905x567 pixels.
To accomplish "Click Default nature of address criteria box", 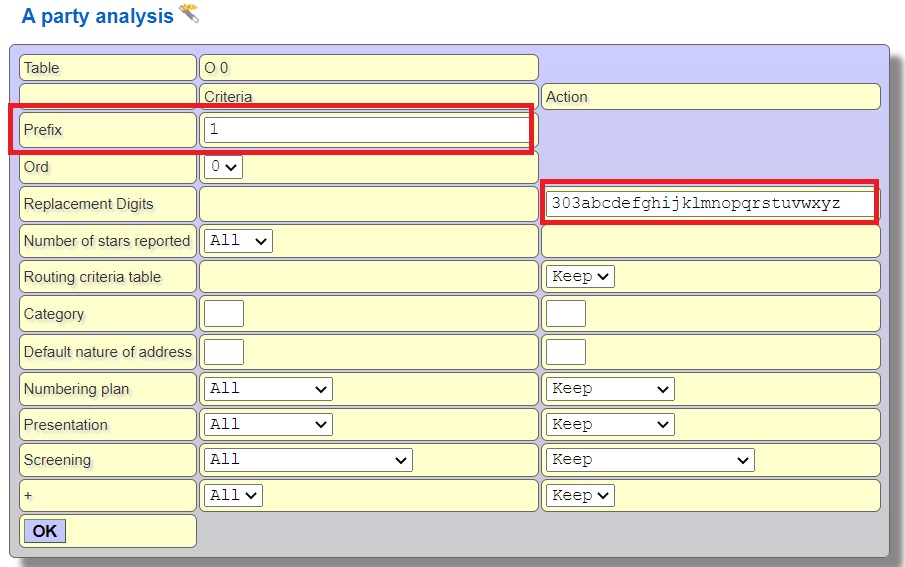I will pyautogui.click(x=224, y=352).
